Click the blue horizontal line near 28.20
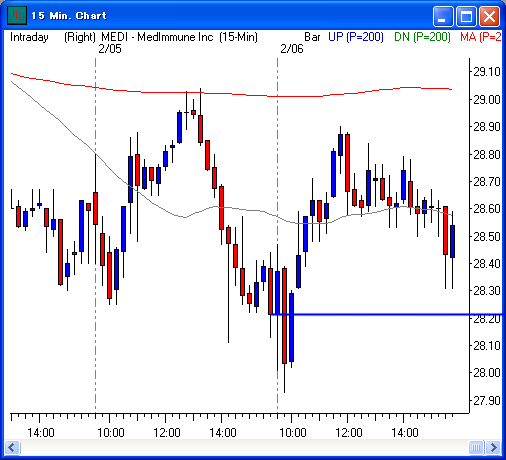Viewport: 506px width, 460px height. point(387,314)
